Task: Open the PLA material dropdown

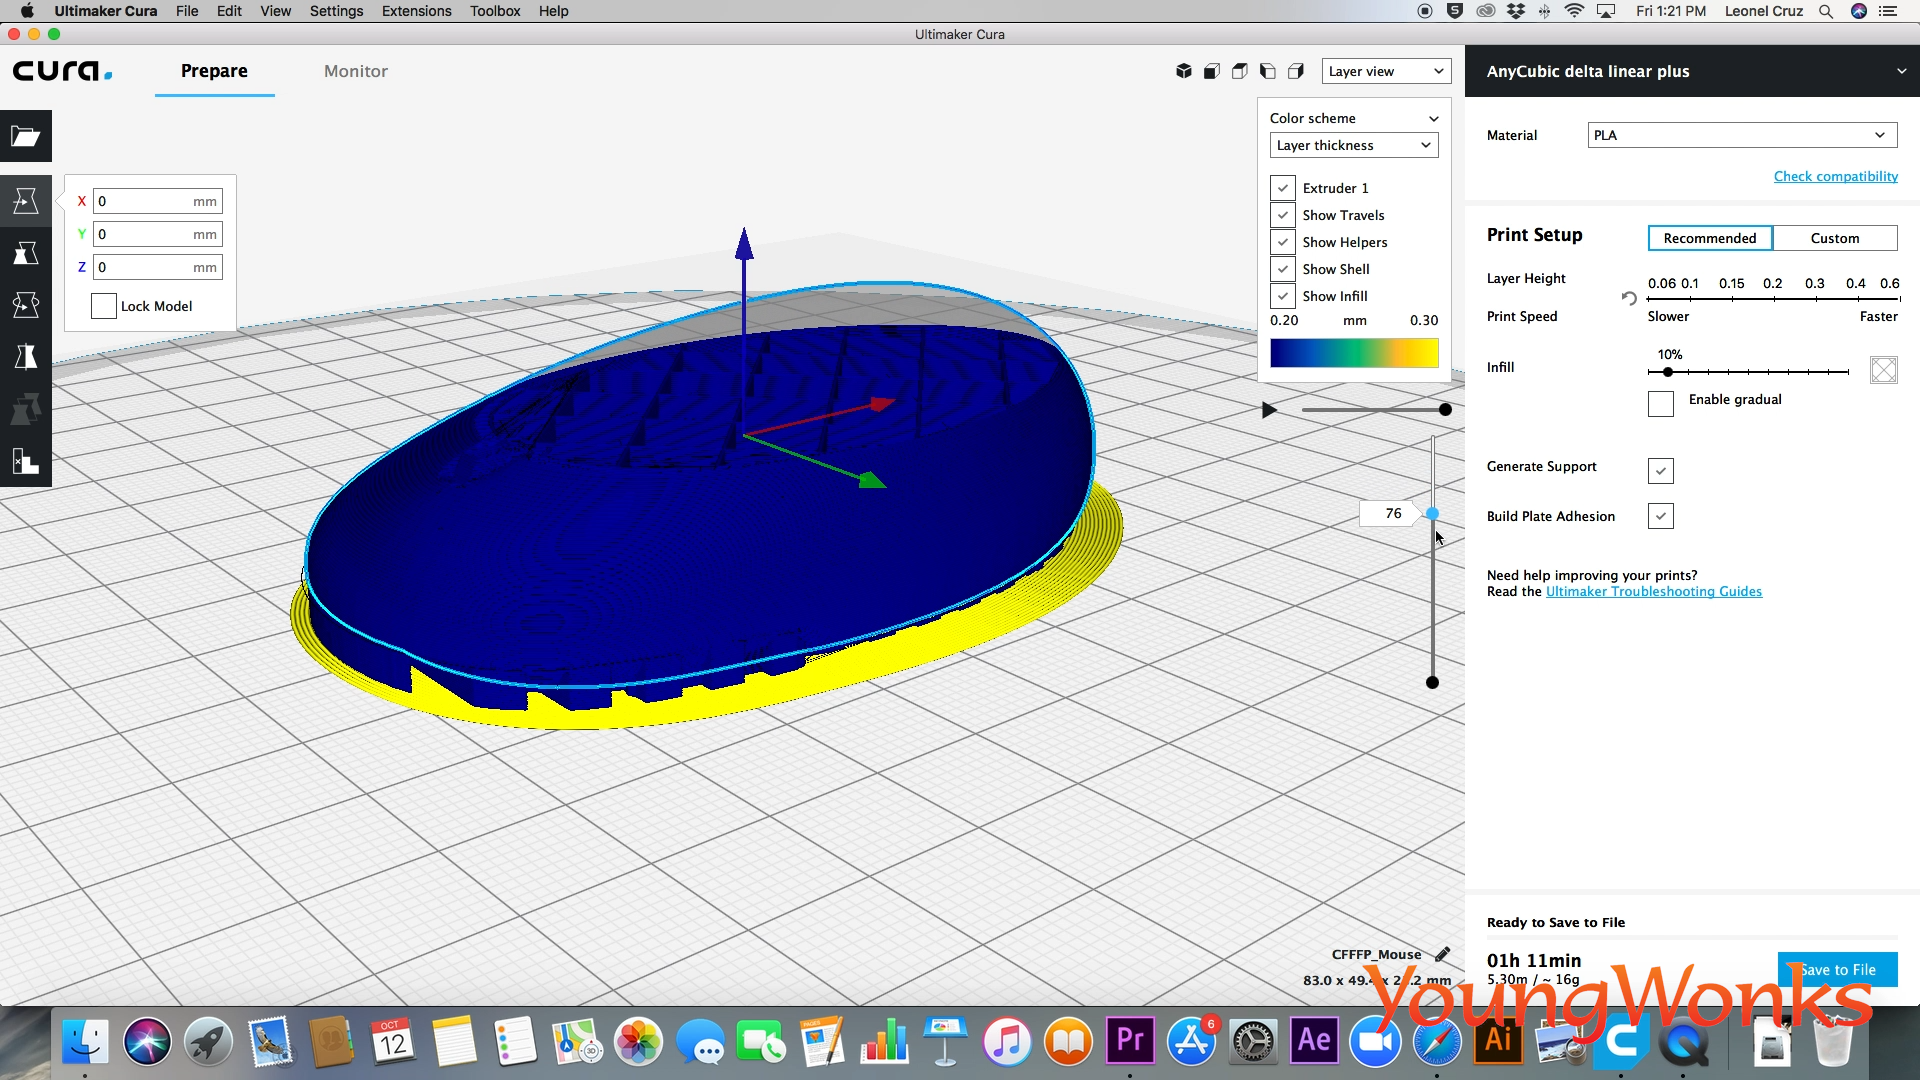Action: click(x=1742, y=135)
